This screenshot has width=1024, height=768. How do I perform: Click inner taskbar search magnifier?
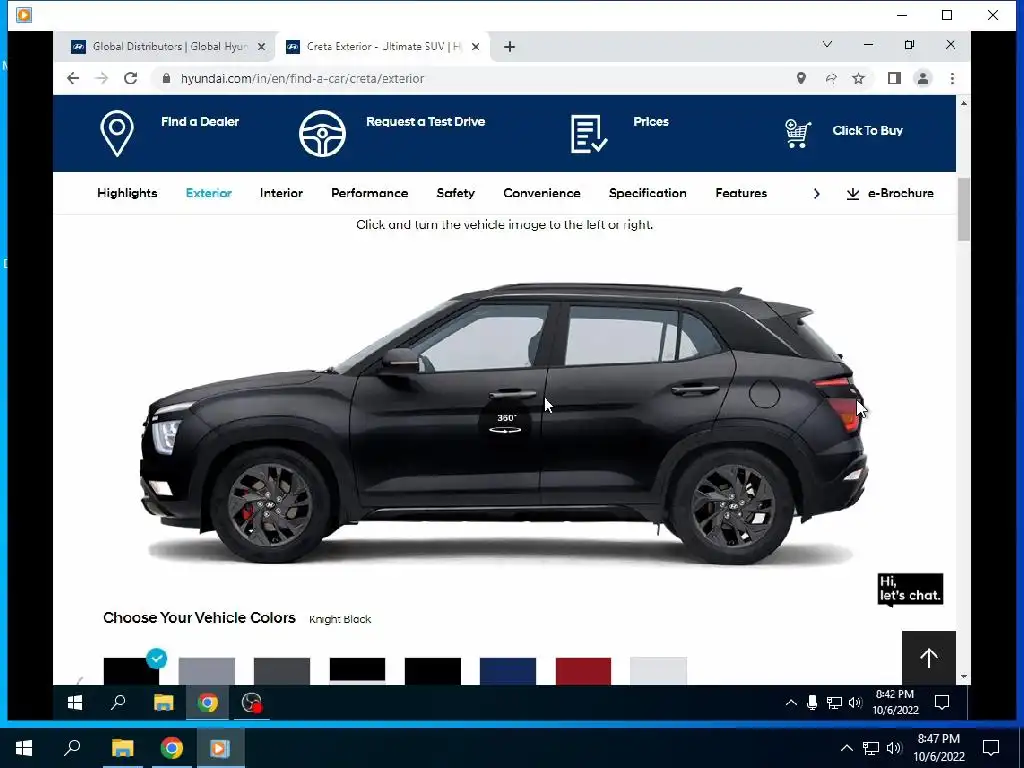pyautogui.click(x=118, y=703)
